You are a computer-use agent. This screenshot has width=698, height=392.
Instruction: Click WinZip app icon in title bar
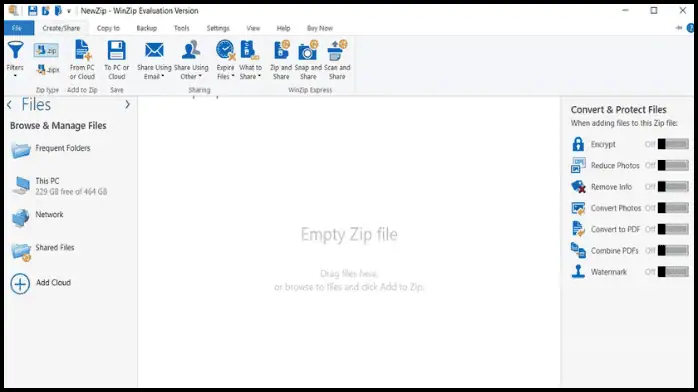click(x=14, y=11)
